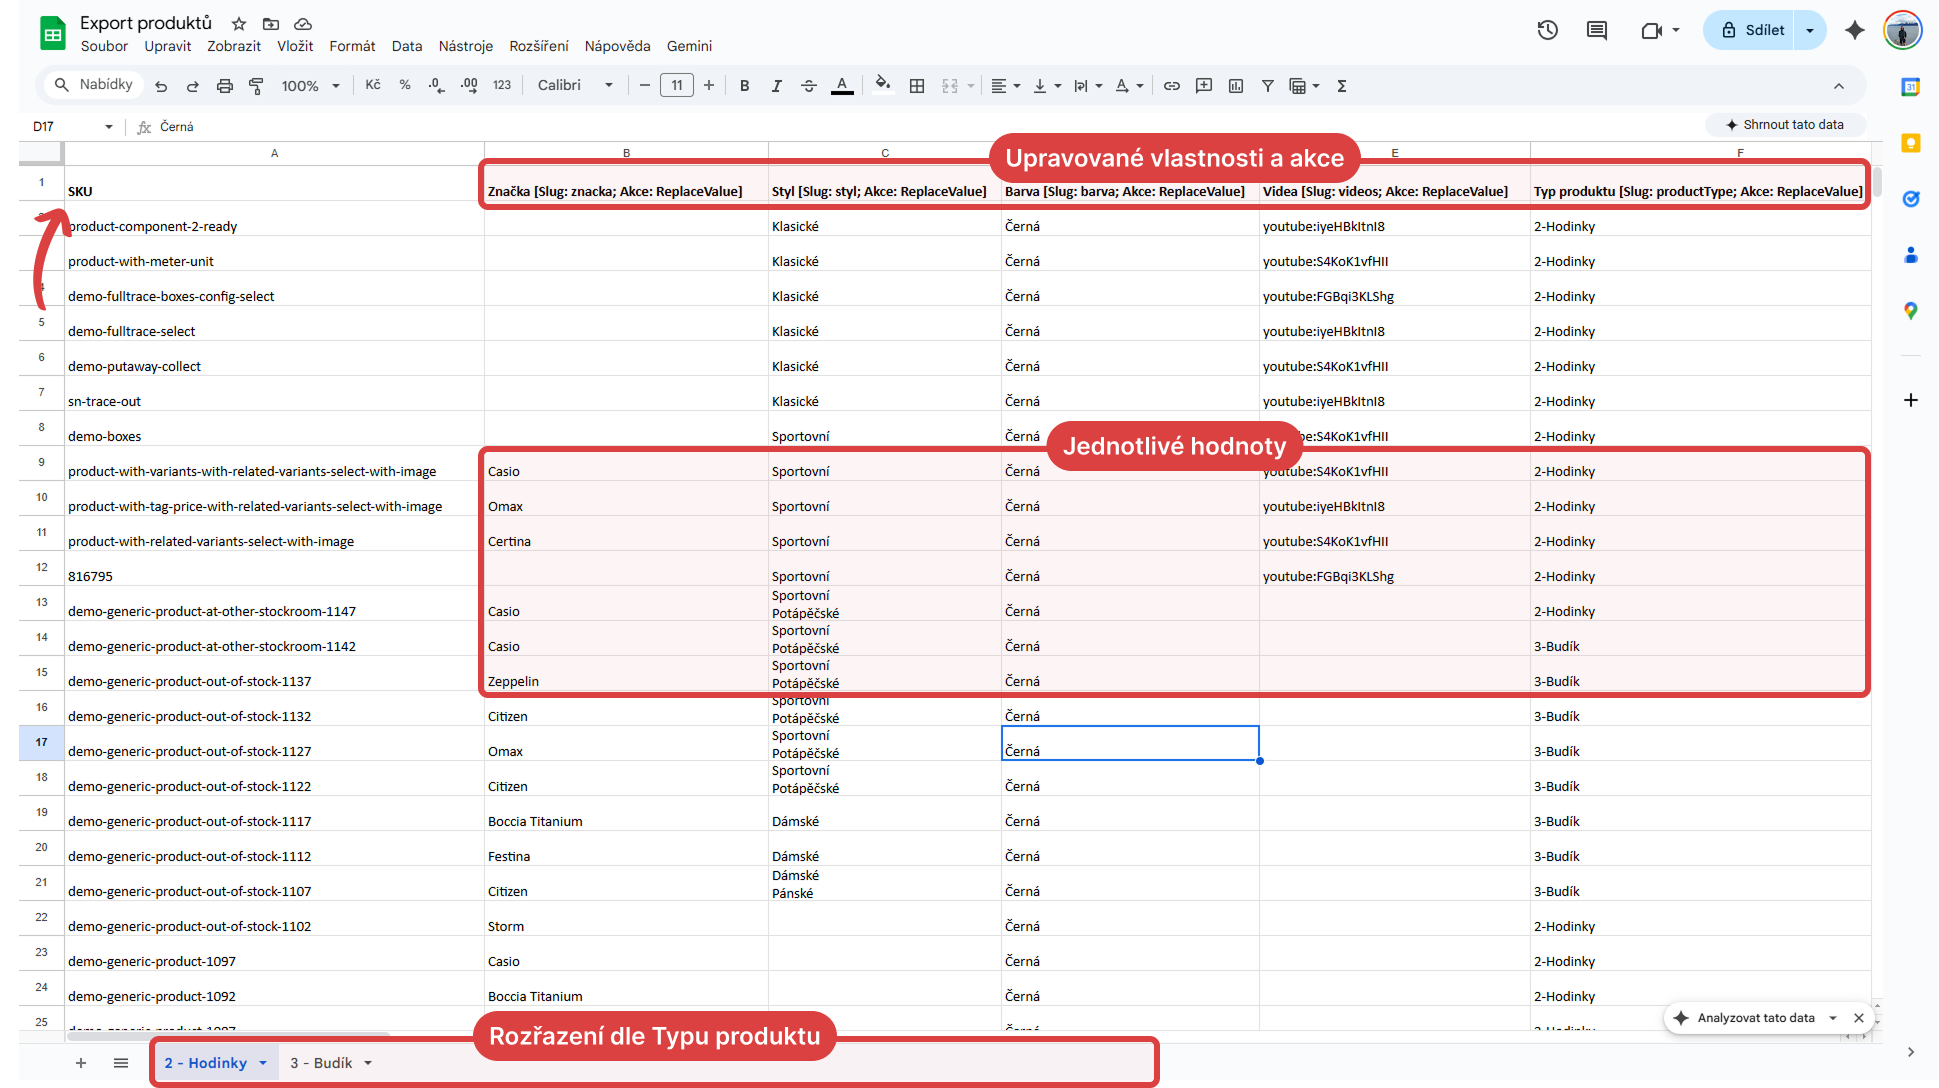Open the fill color paint bucket
The image size is (1939, 1088).
882,85
